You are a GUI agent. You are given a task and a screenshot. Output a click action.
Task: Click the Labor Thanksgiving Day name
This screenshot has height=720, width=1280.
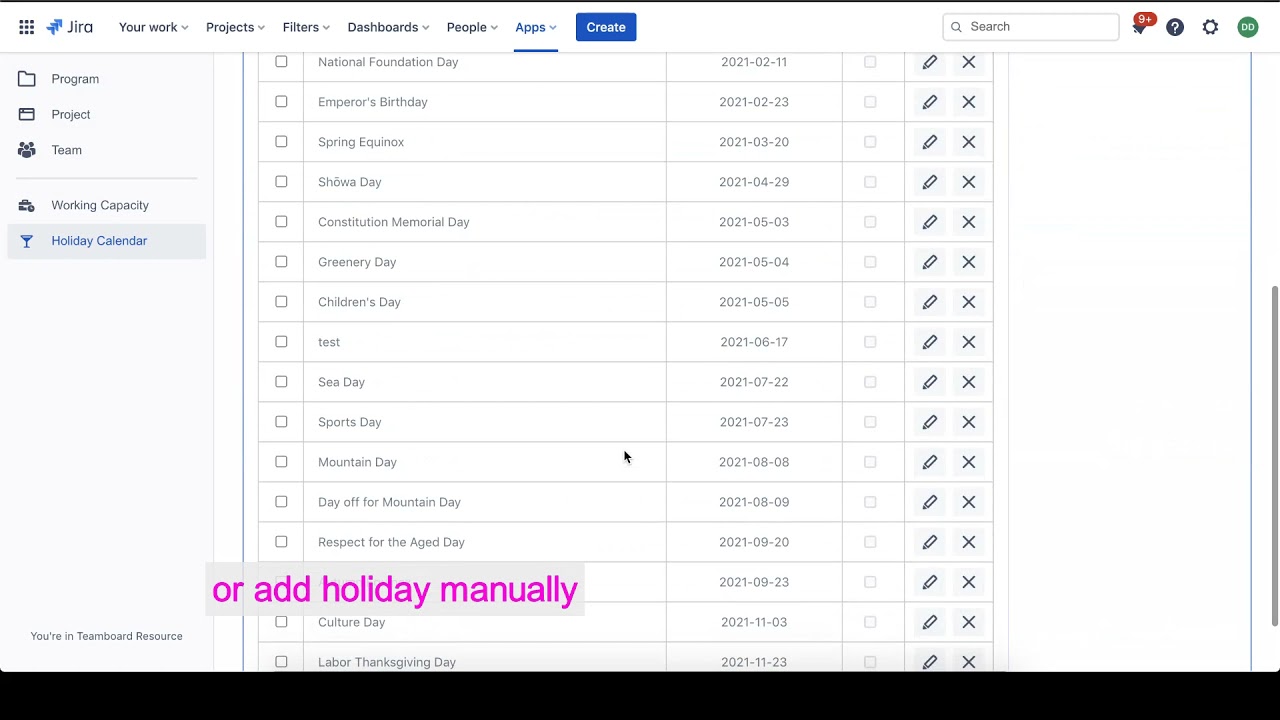point(386,662)
